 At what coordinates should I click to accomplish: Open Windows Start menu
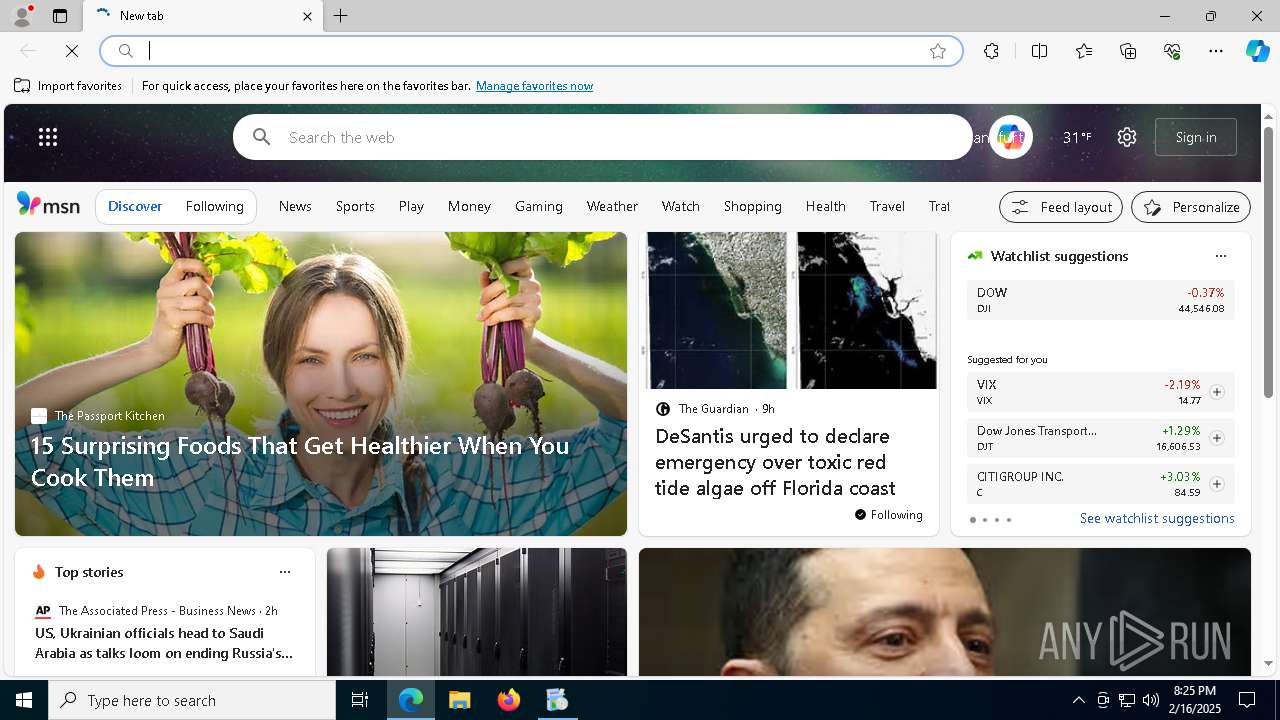coord(24,700)
